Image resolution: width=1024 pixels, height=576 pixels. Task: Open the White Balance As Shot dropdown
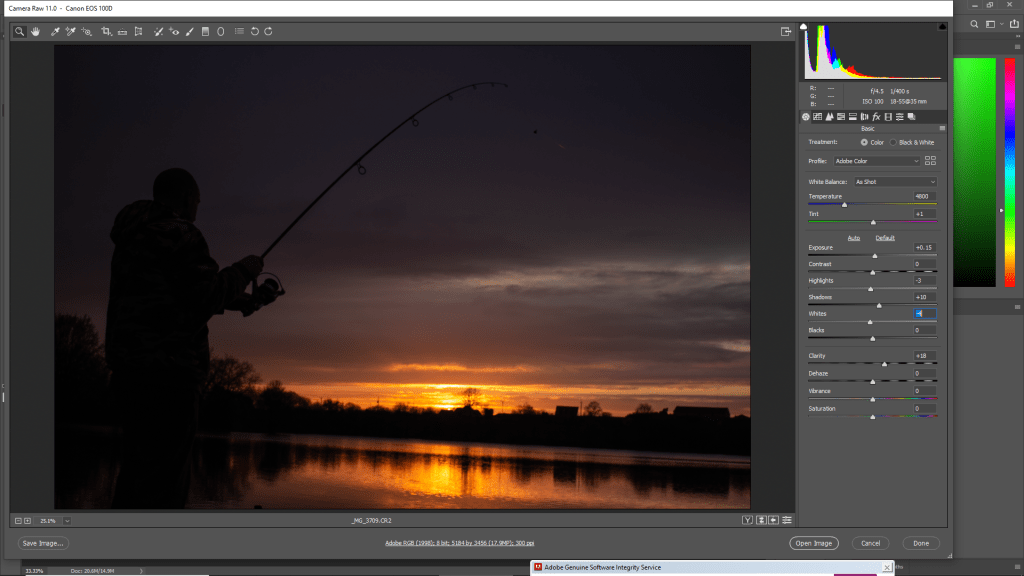click(894, 182)
